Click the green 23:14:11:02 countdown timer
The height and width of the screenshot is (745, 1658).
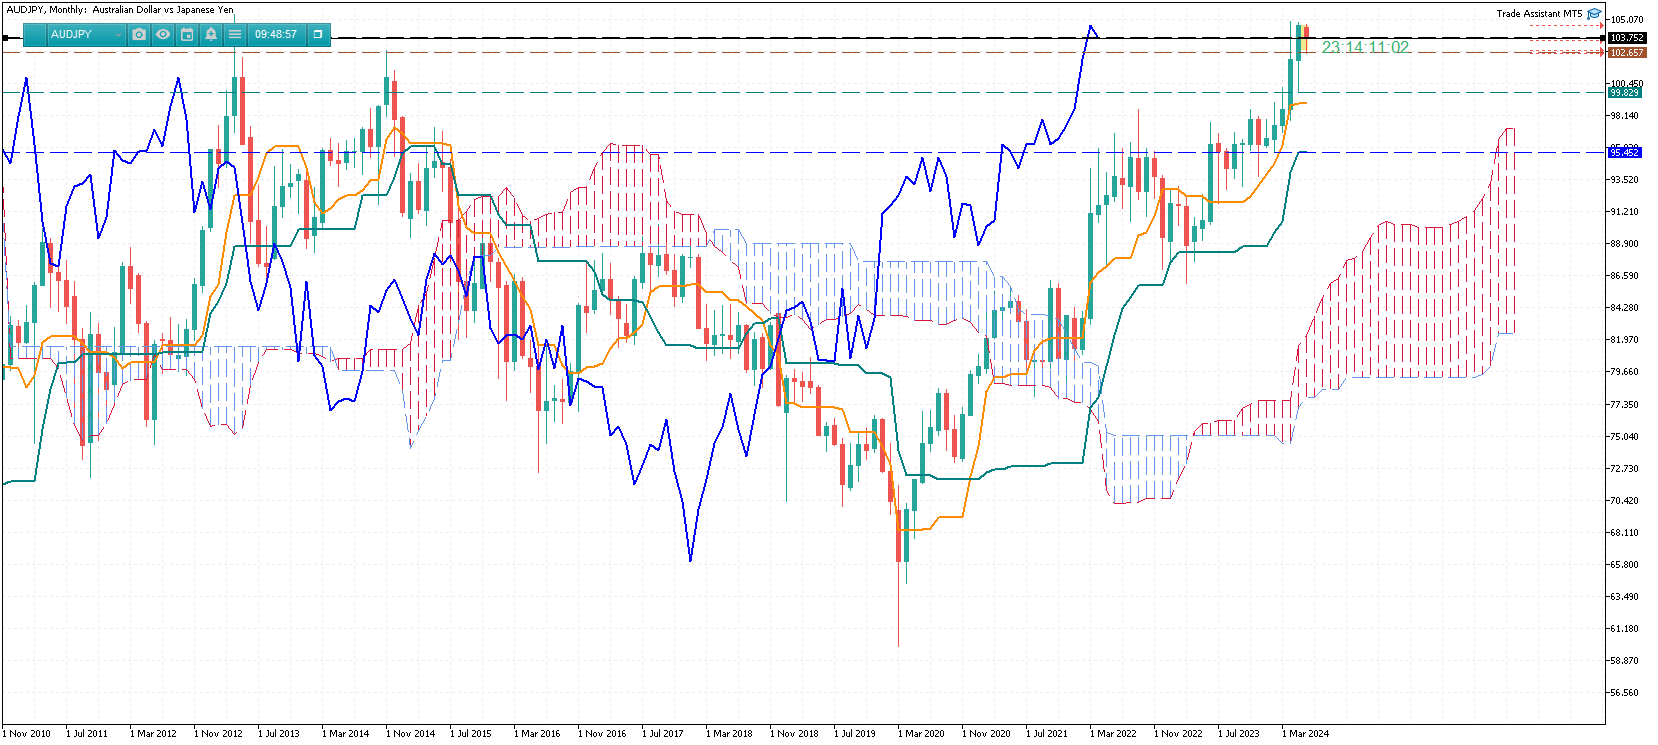point(1365,47)
